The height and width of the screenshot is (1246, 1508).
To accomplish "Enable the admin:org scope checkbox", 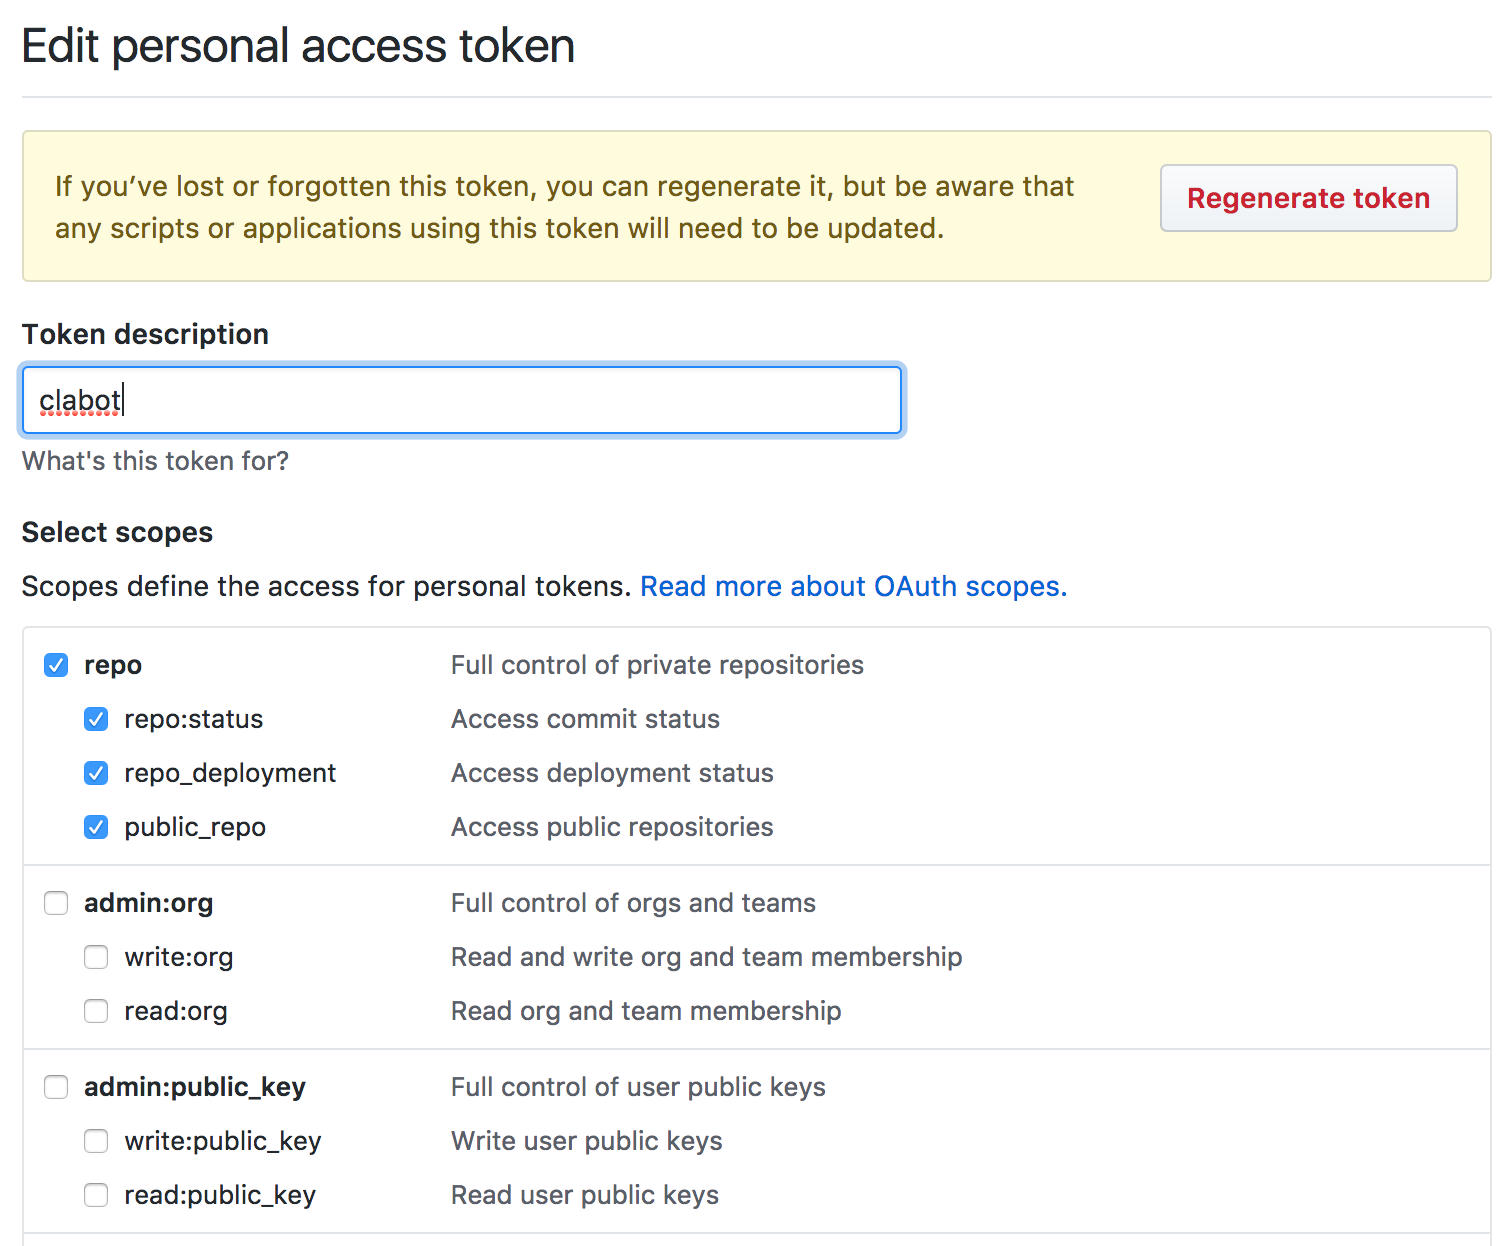I will [x=56, y=903].
